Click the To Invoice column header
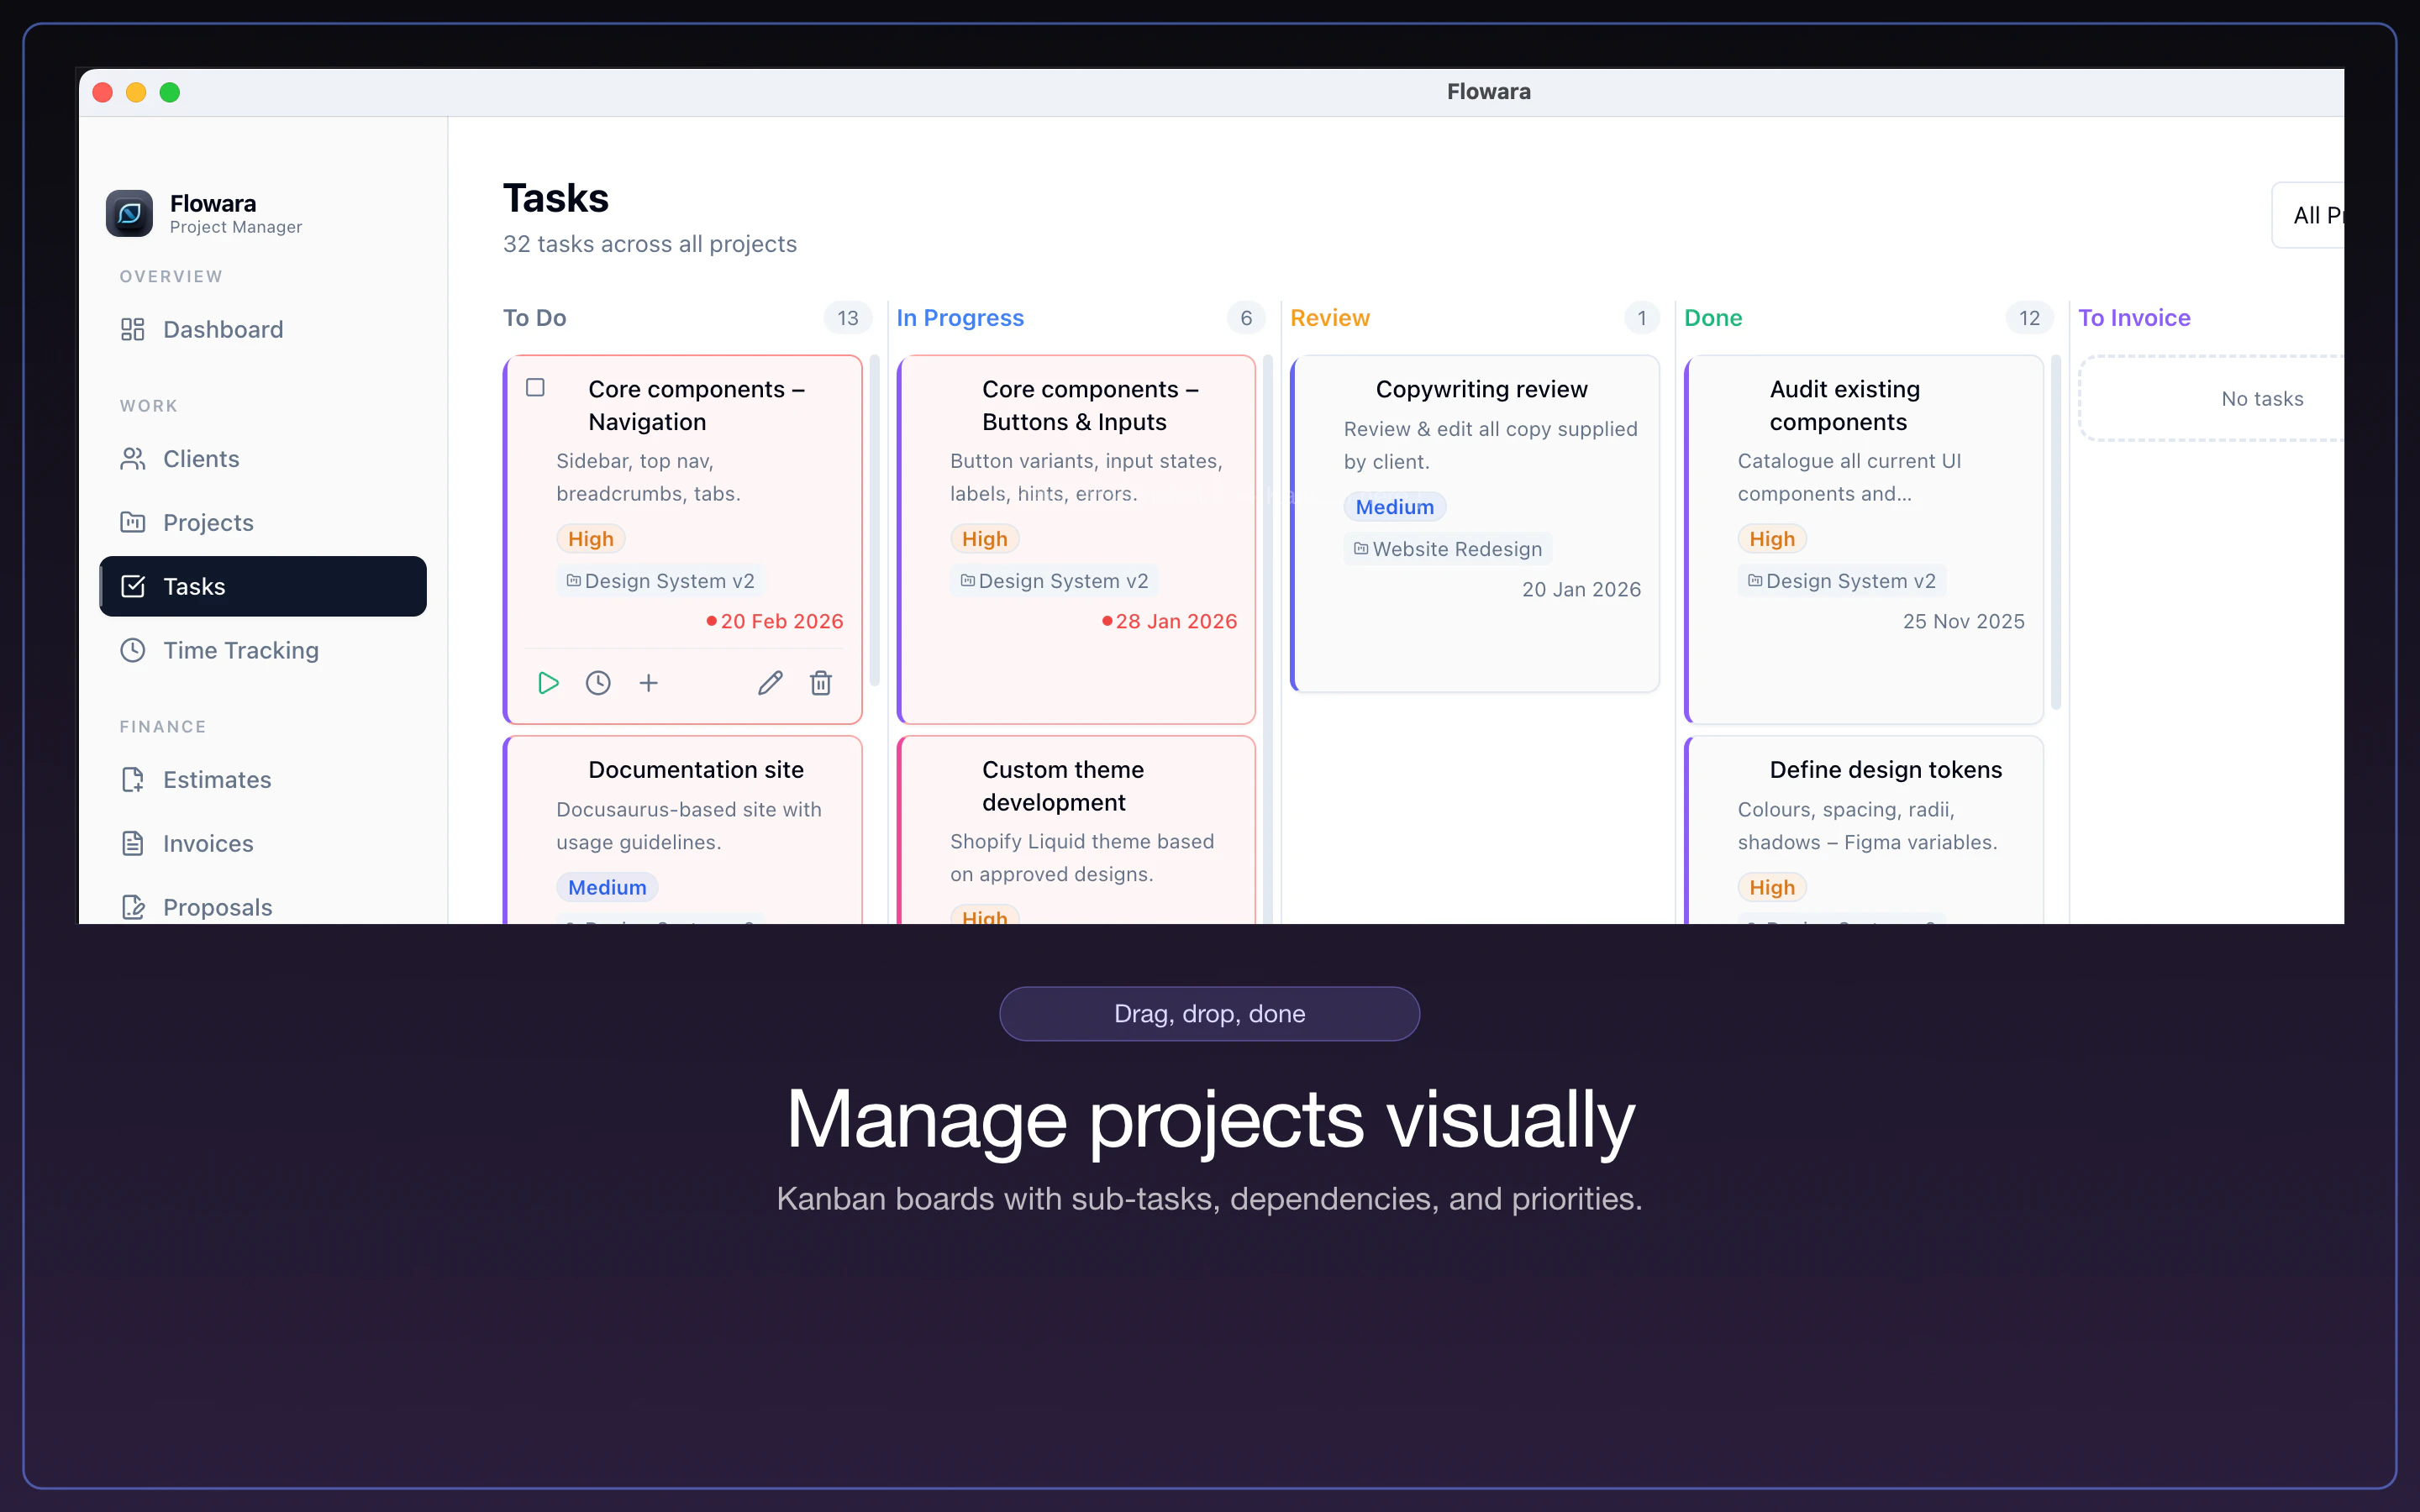Screen dimensions: 2420x1512 click(x=2134, y=318)
